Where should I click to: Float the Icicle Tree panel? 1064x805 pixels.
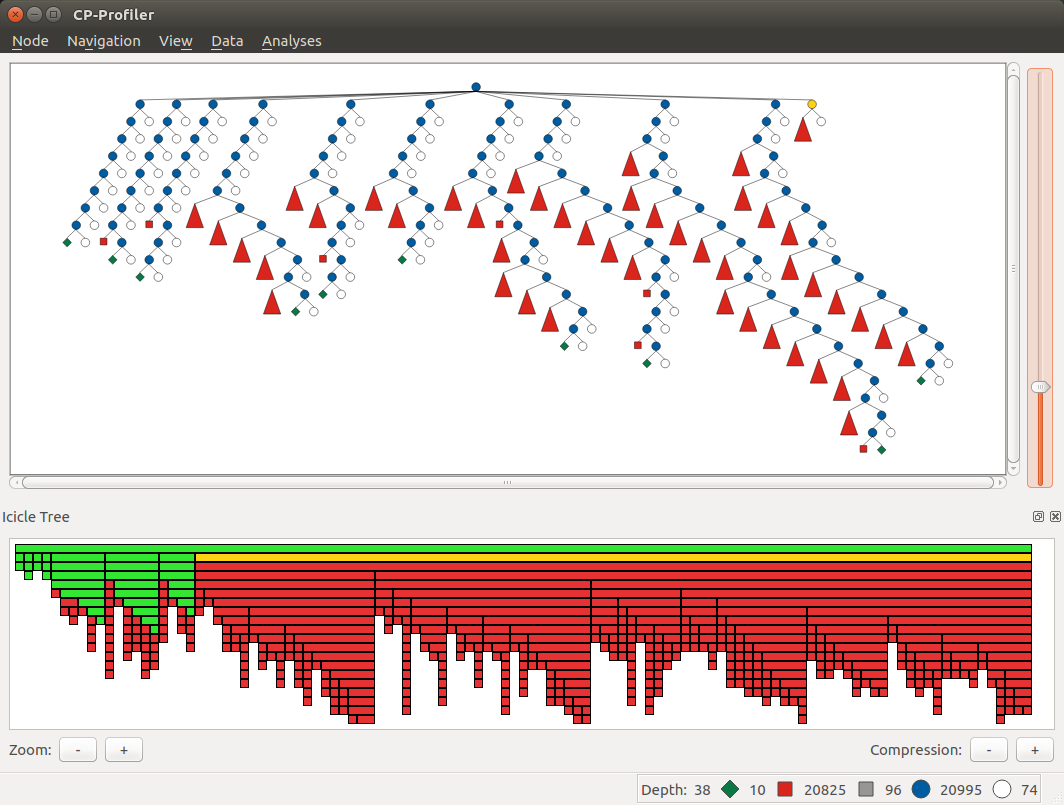pos(1038,517)
